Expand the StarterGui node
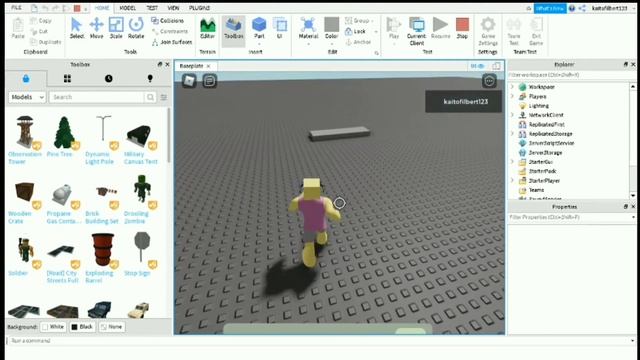This screenshot has width=640, height=360. pyautogui.click(x=513, y=162)
